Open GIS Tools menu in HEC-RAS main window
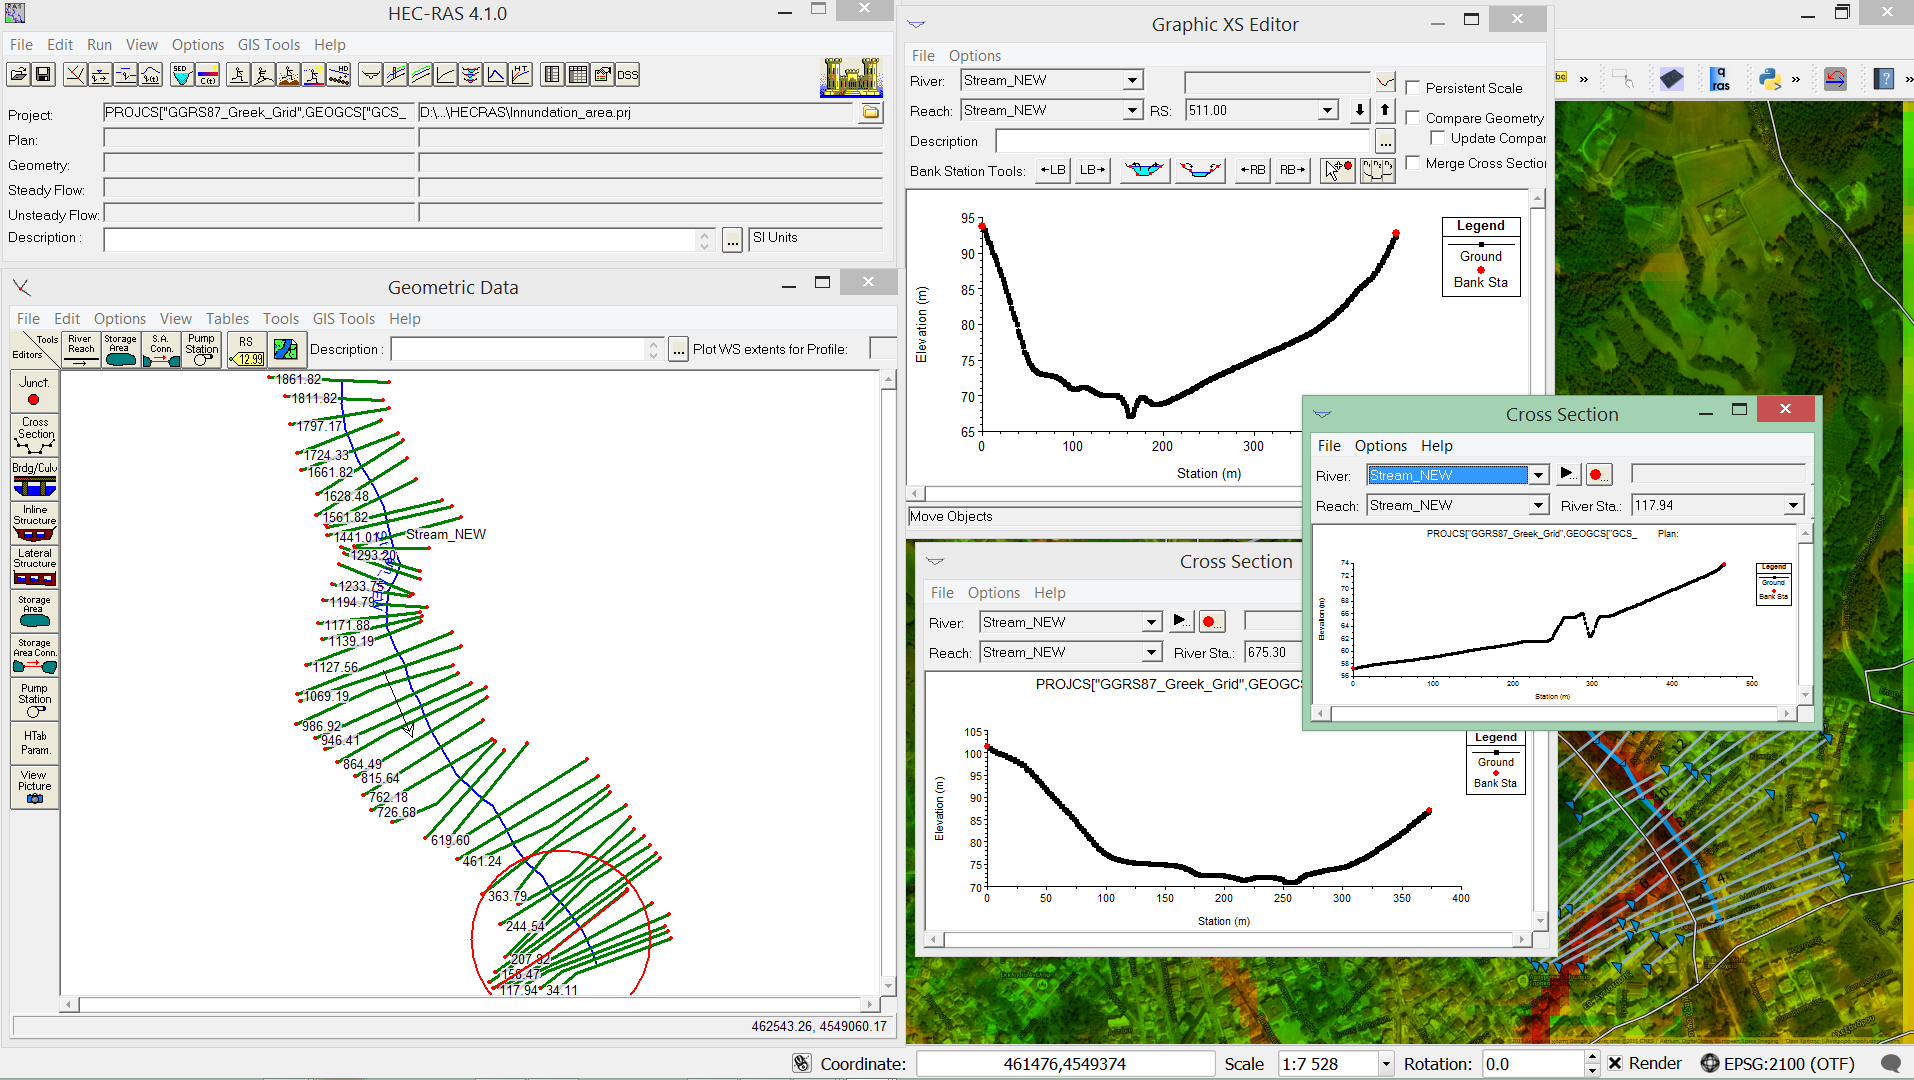 click(268, 44)
